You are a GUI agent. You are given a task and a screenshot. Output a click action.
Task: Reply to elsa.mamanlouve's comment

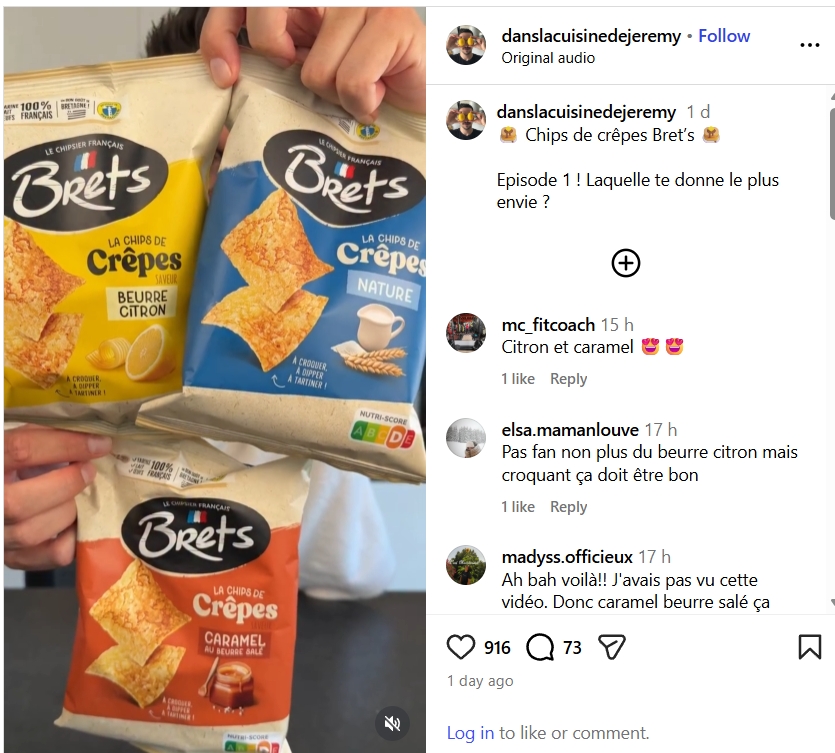[568, 506]
